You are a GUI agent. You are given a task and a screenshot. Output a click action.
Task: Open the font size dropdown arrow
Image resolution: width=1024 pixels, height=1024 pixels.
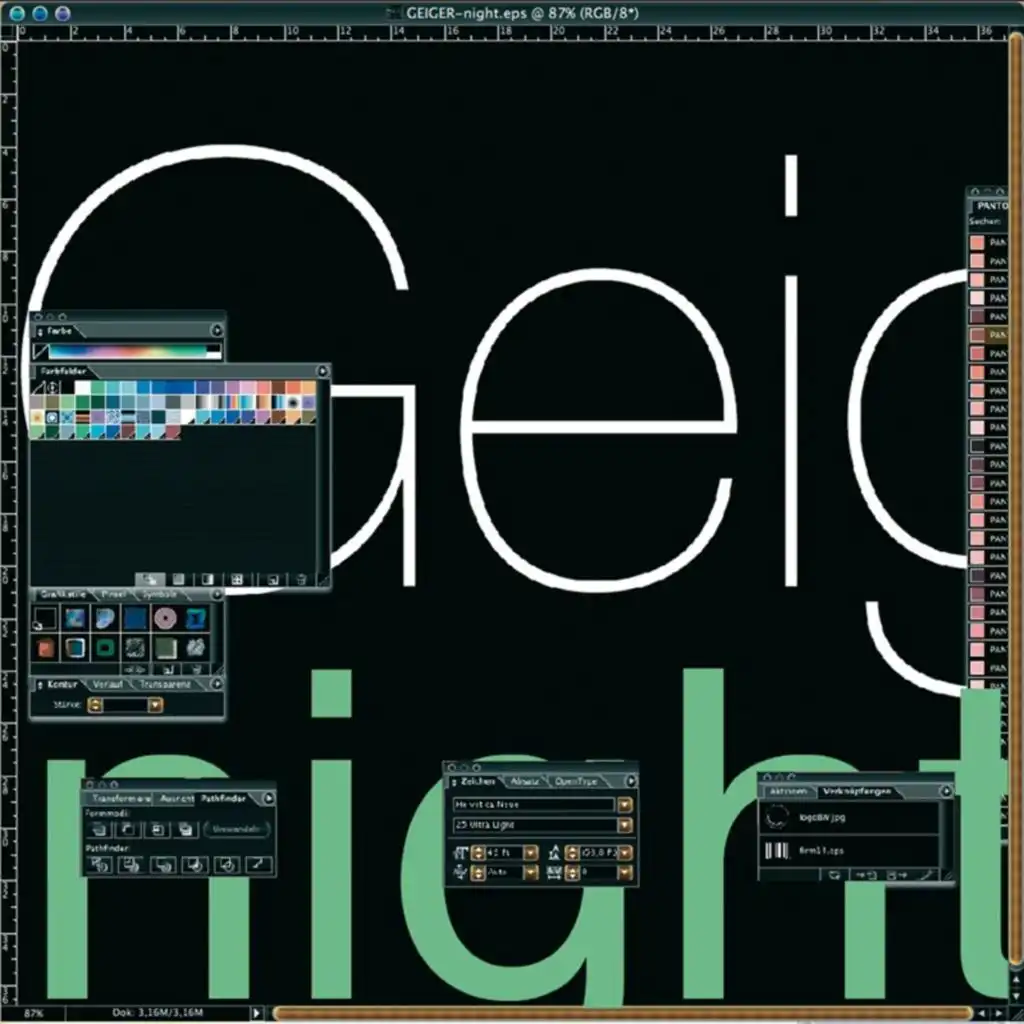coord(531,853)
